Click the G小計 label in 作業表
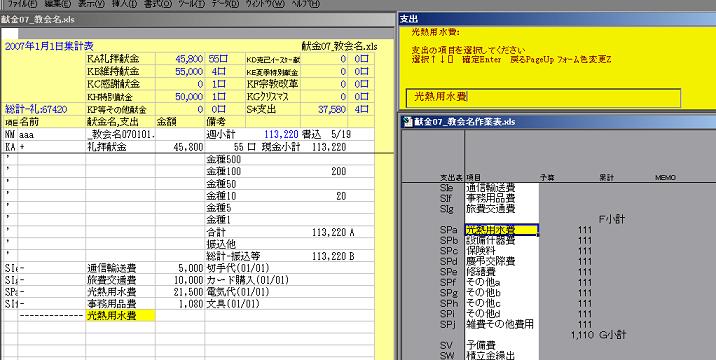Screen dimensions: 716x360 coord(612,335)
